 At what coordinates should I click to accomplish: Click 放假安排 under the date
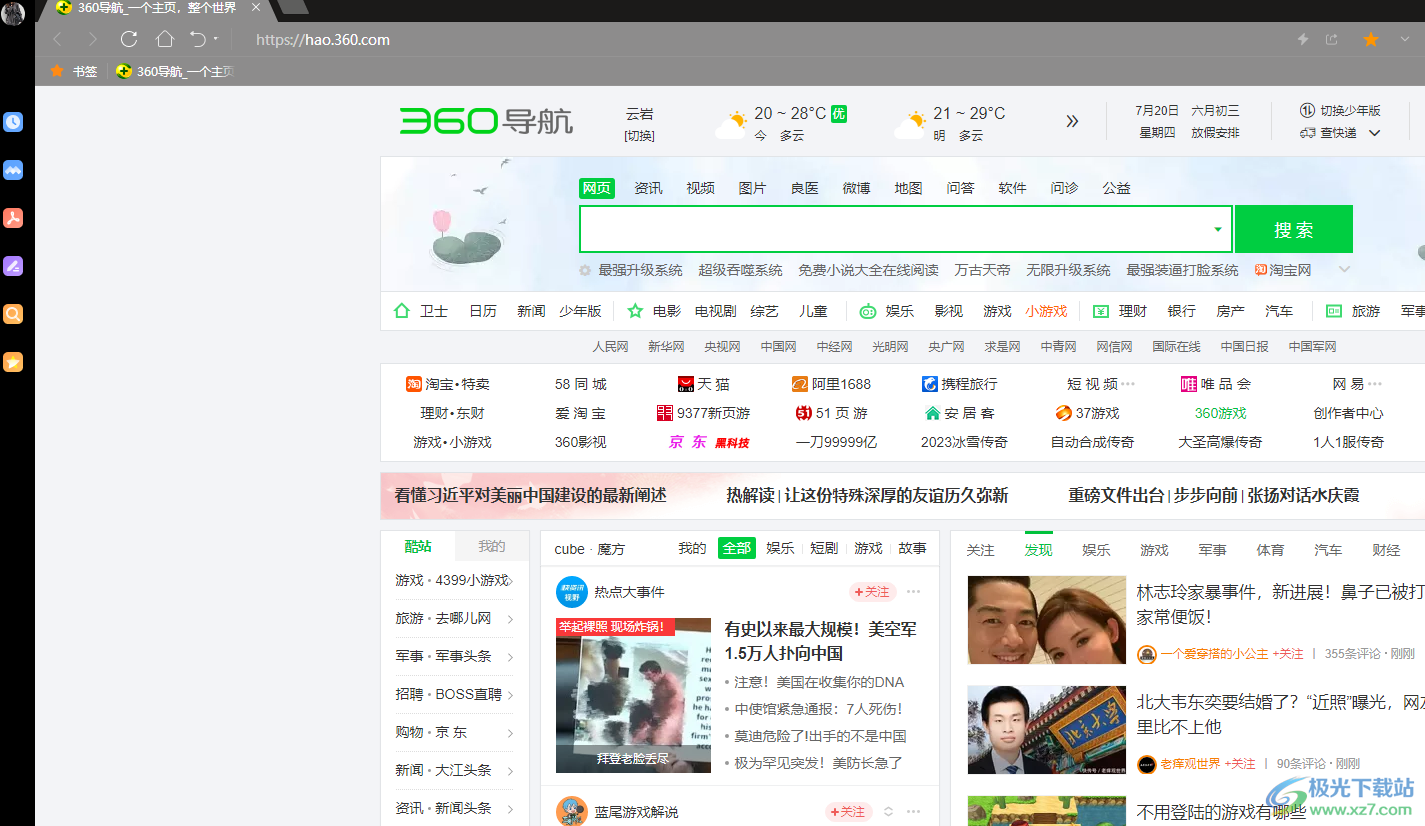(x=1215, y=133)
